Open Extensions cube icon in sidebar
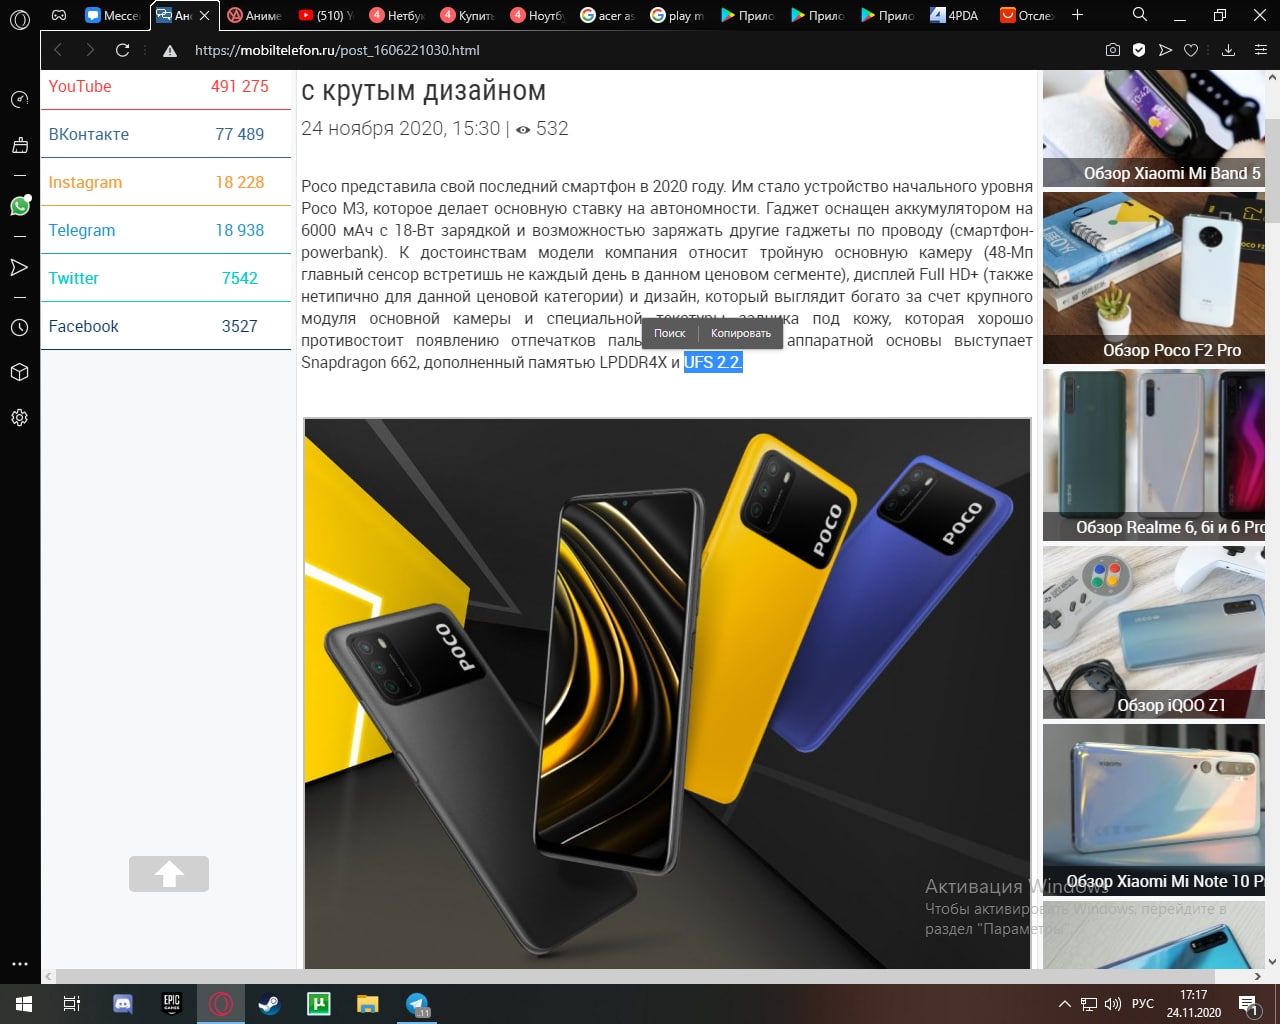Screen dimensions: 1280x1024 tap(19, 372)
